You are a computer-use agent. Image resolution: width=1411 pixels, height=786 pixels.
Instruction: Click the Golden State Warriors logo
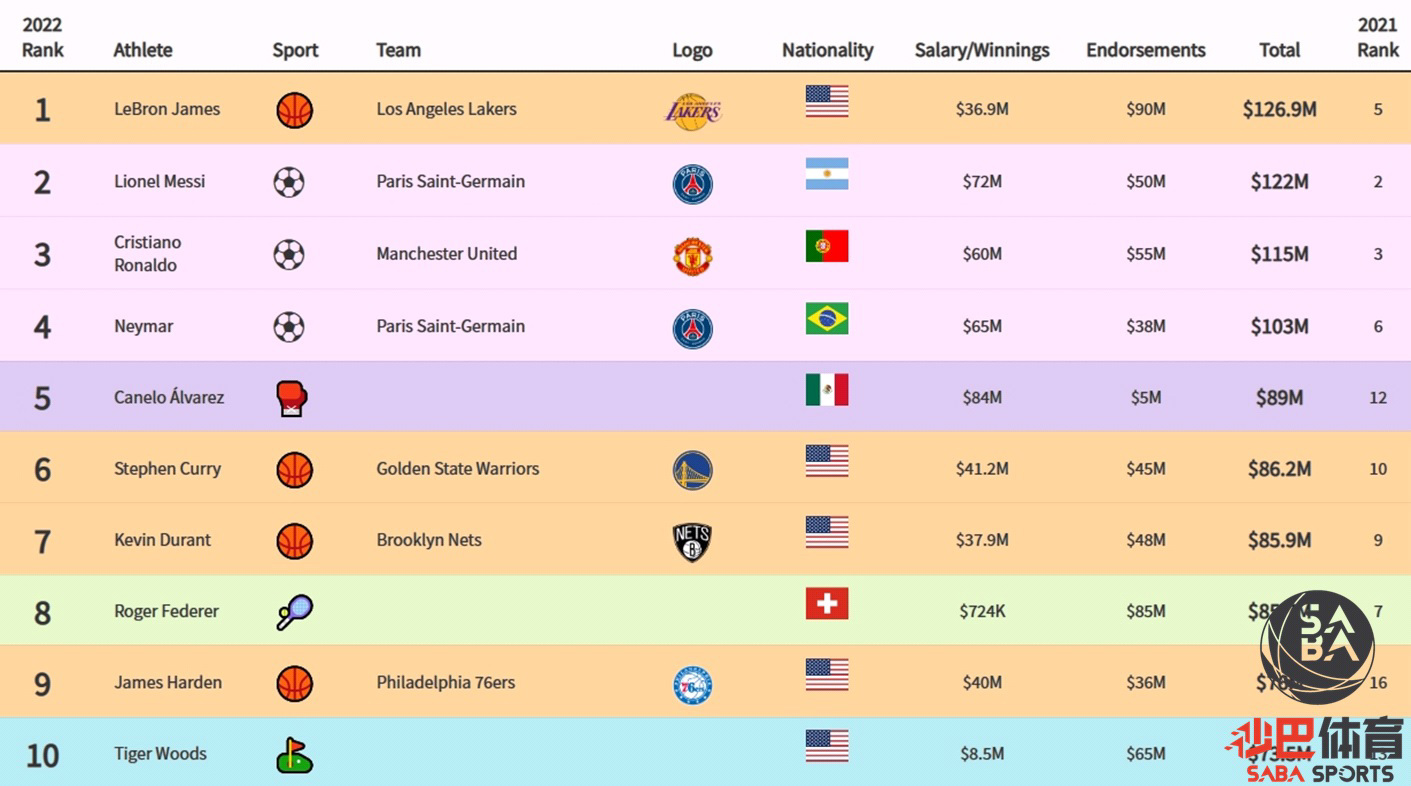click(x=692, y=470)
